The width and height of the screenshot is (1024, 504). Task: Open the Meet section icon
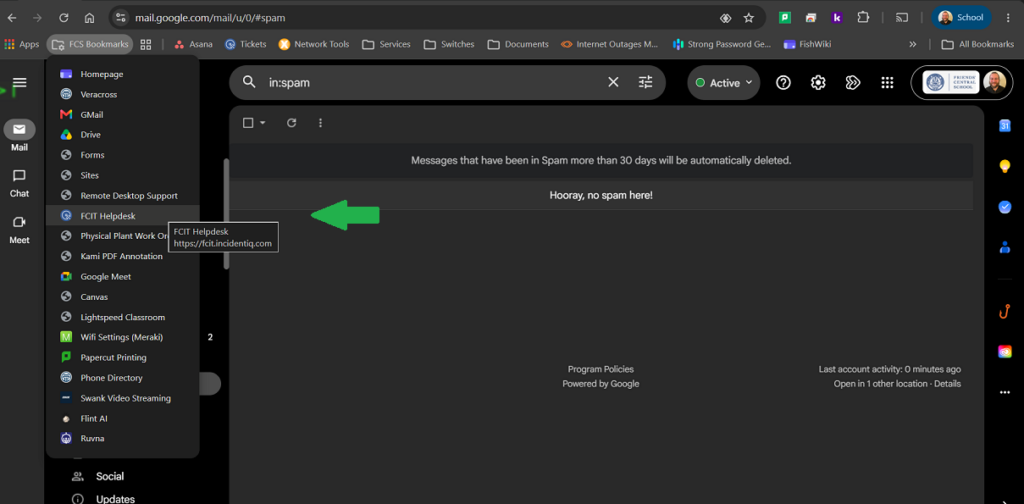pos(20,222)
